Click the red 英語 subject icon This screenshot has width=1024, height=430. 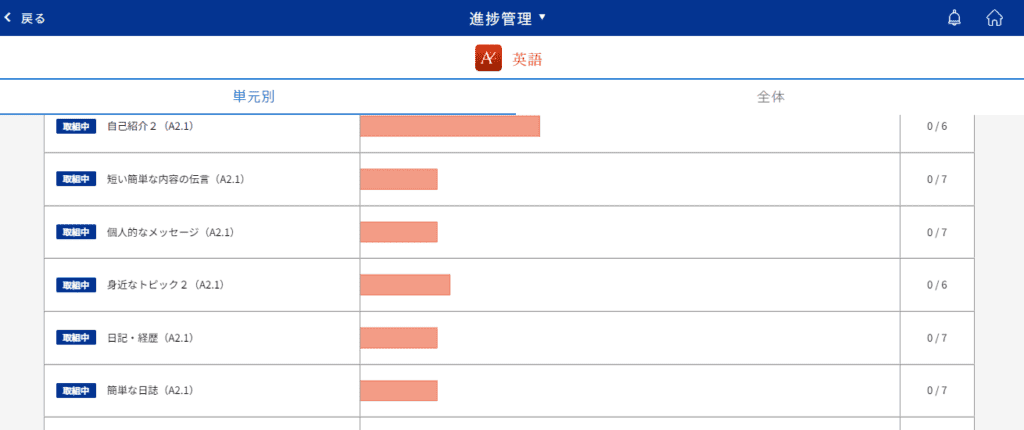[x=488, y=58]
